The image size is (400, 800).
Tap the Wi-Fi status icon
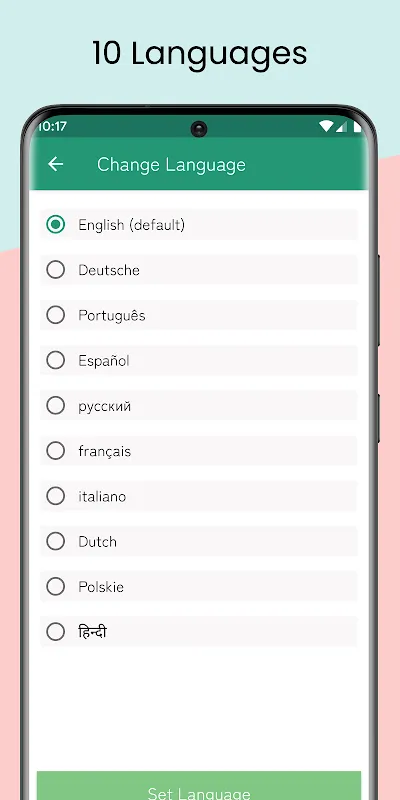tap(326, 126)
